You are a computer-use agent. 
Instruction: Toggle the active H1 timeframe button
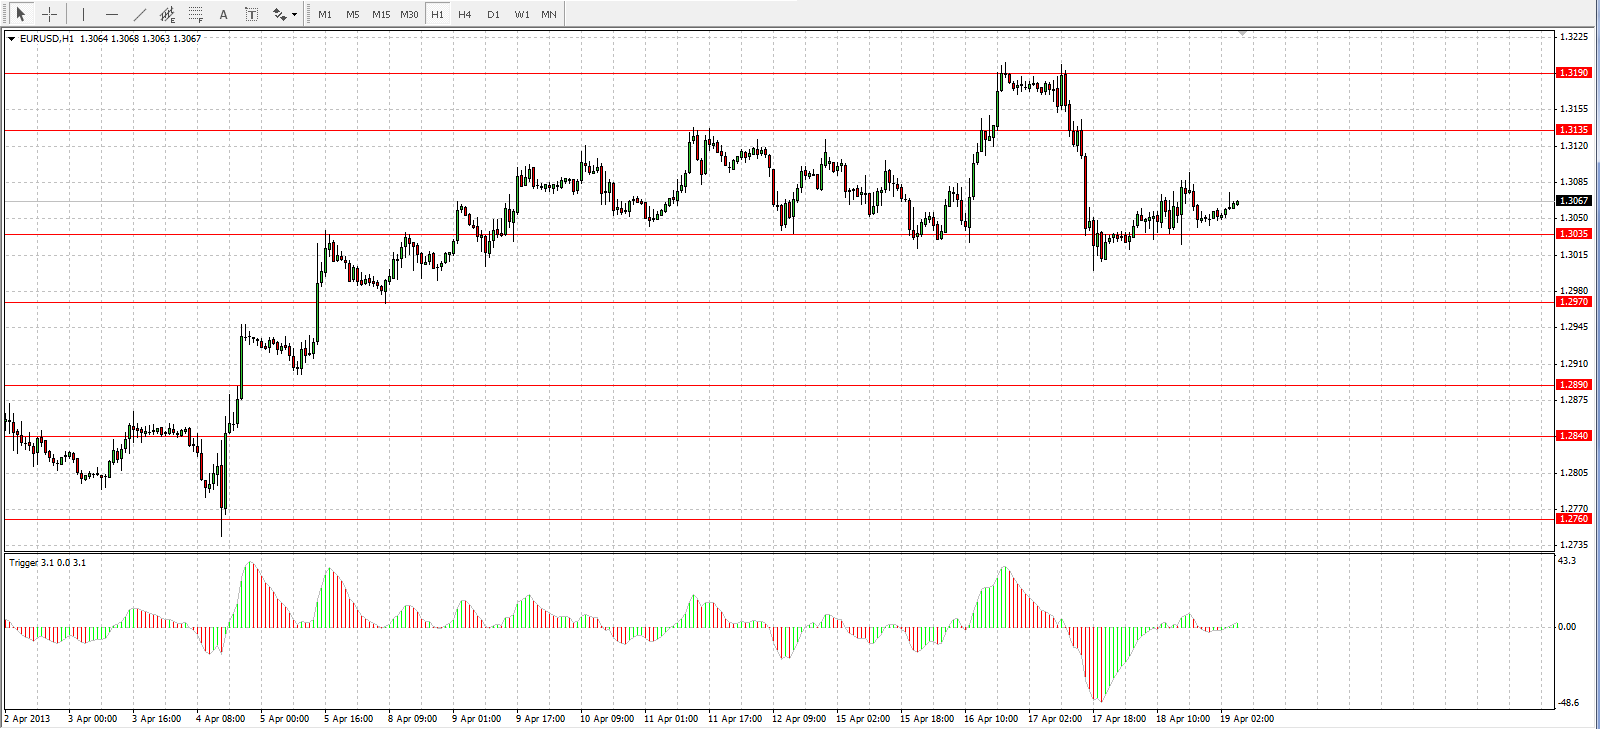[437, 14]
